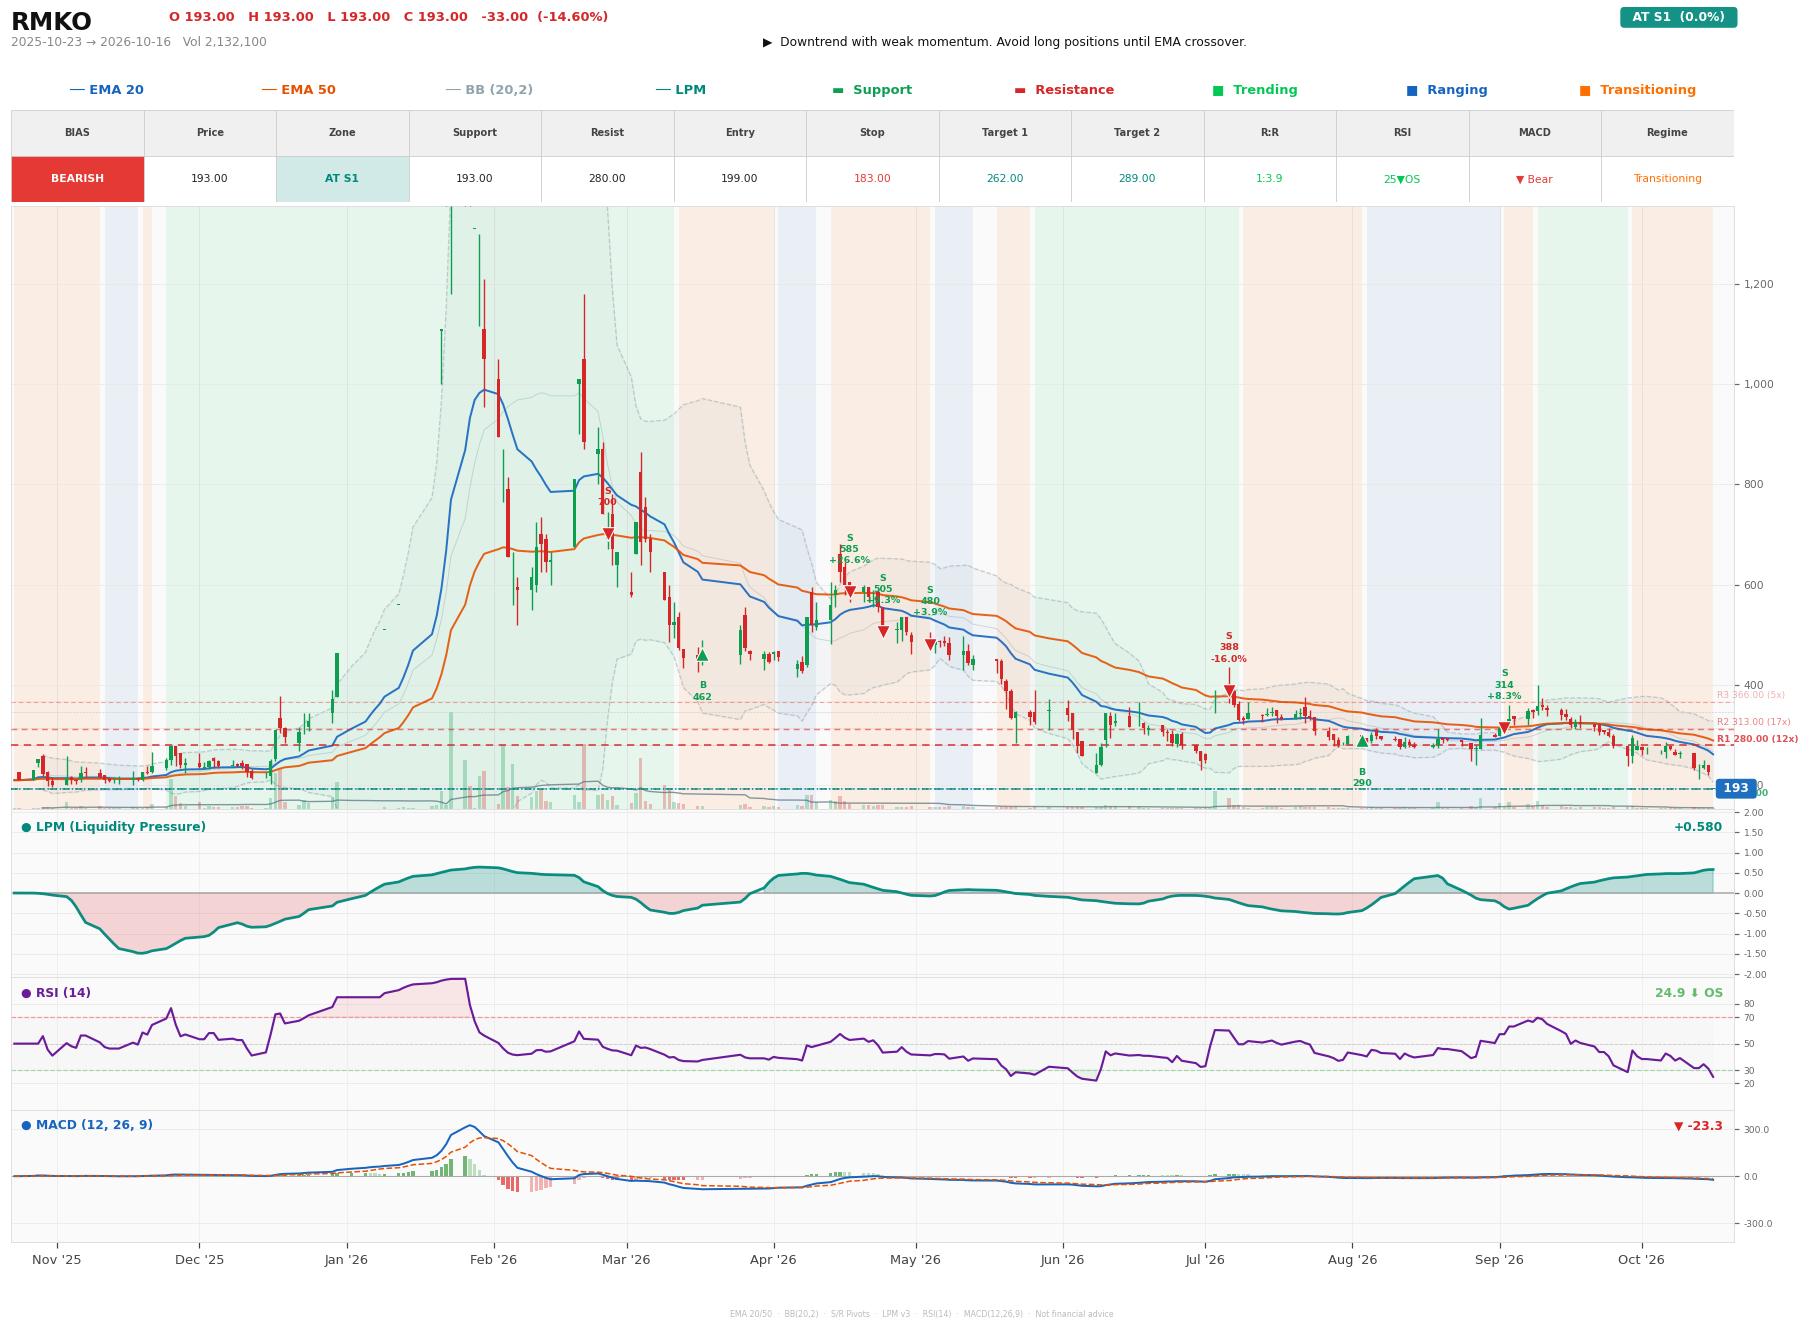Click the Target 1 value 262.00
Screen dimensions: 1809x1330
pyautogui.click(x=1005, y=179)
